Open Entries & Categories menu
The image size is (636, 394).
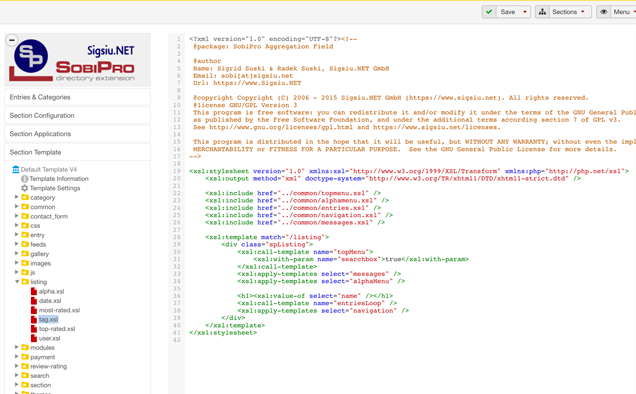tap(77, 97)
